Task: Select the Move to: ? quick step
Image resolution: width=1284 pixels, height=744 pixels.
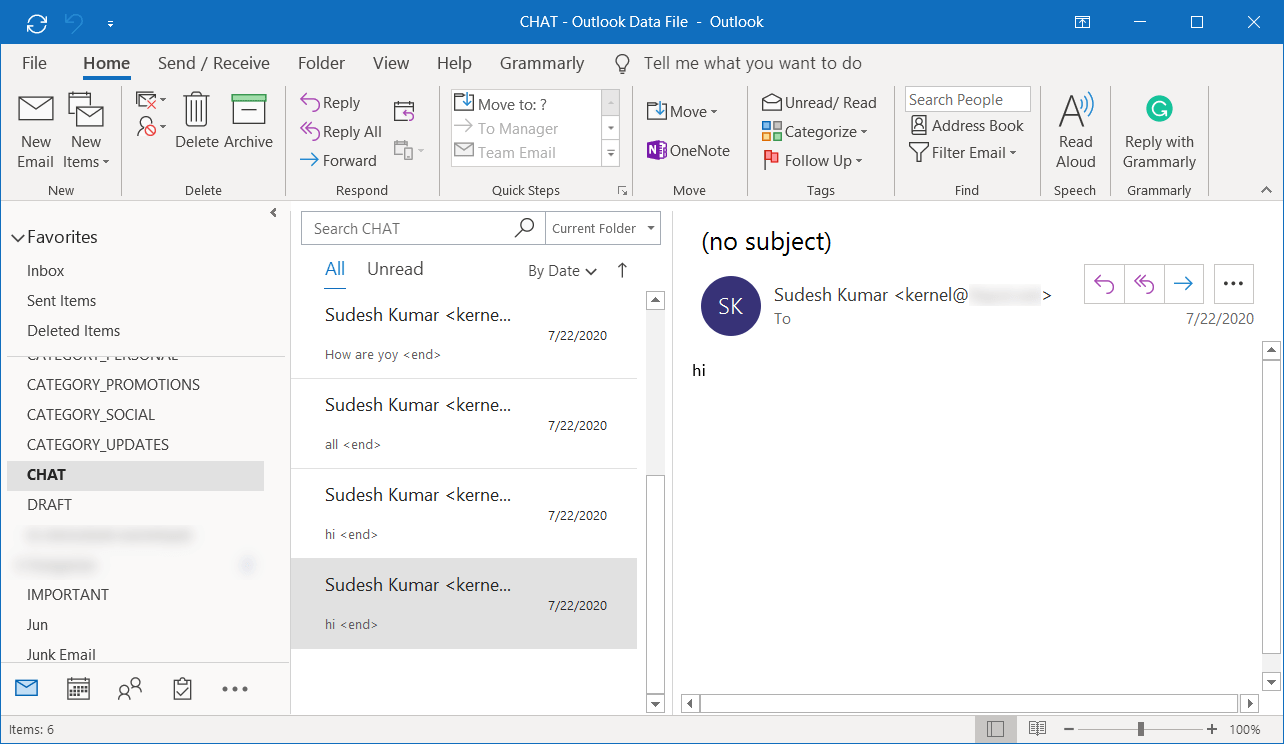Action: coord(524,104)
